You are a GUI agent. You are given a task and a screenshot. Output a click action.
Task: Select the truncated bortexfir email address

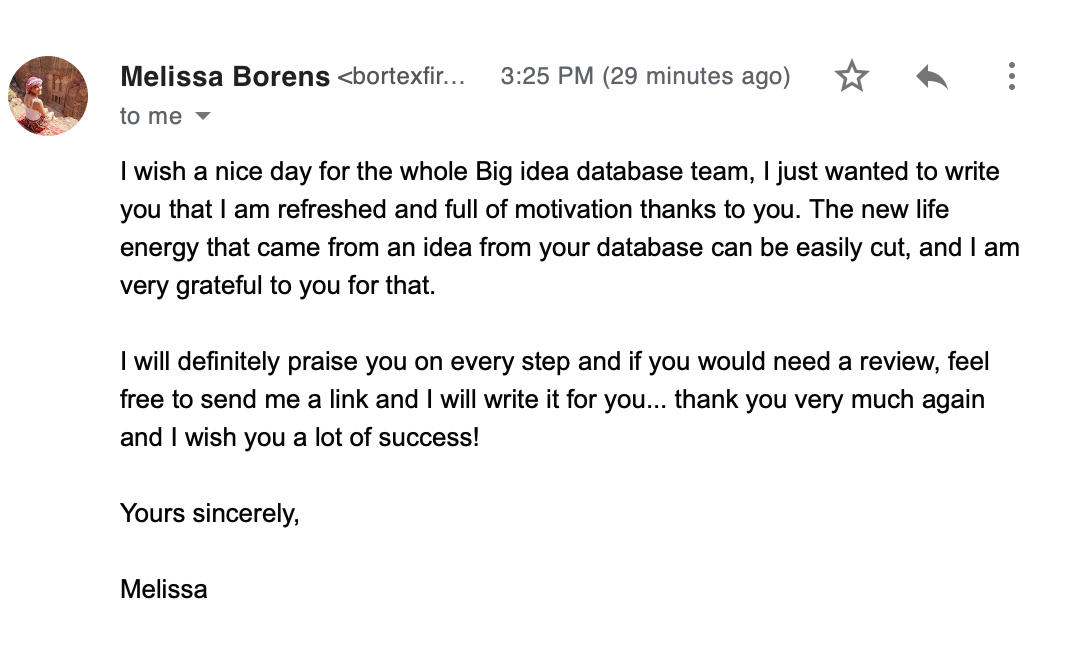(401, 76)
